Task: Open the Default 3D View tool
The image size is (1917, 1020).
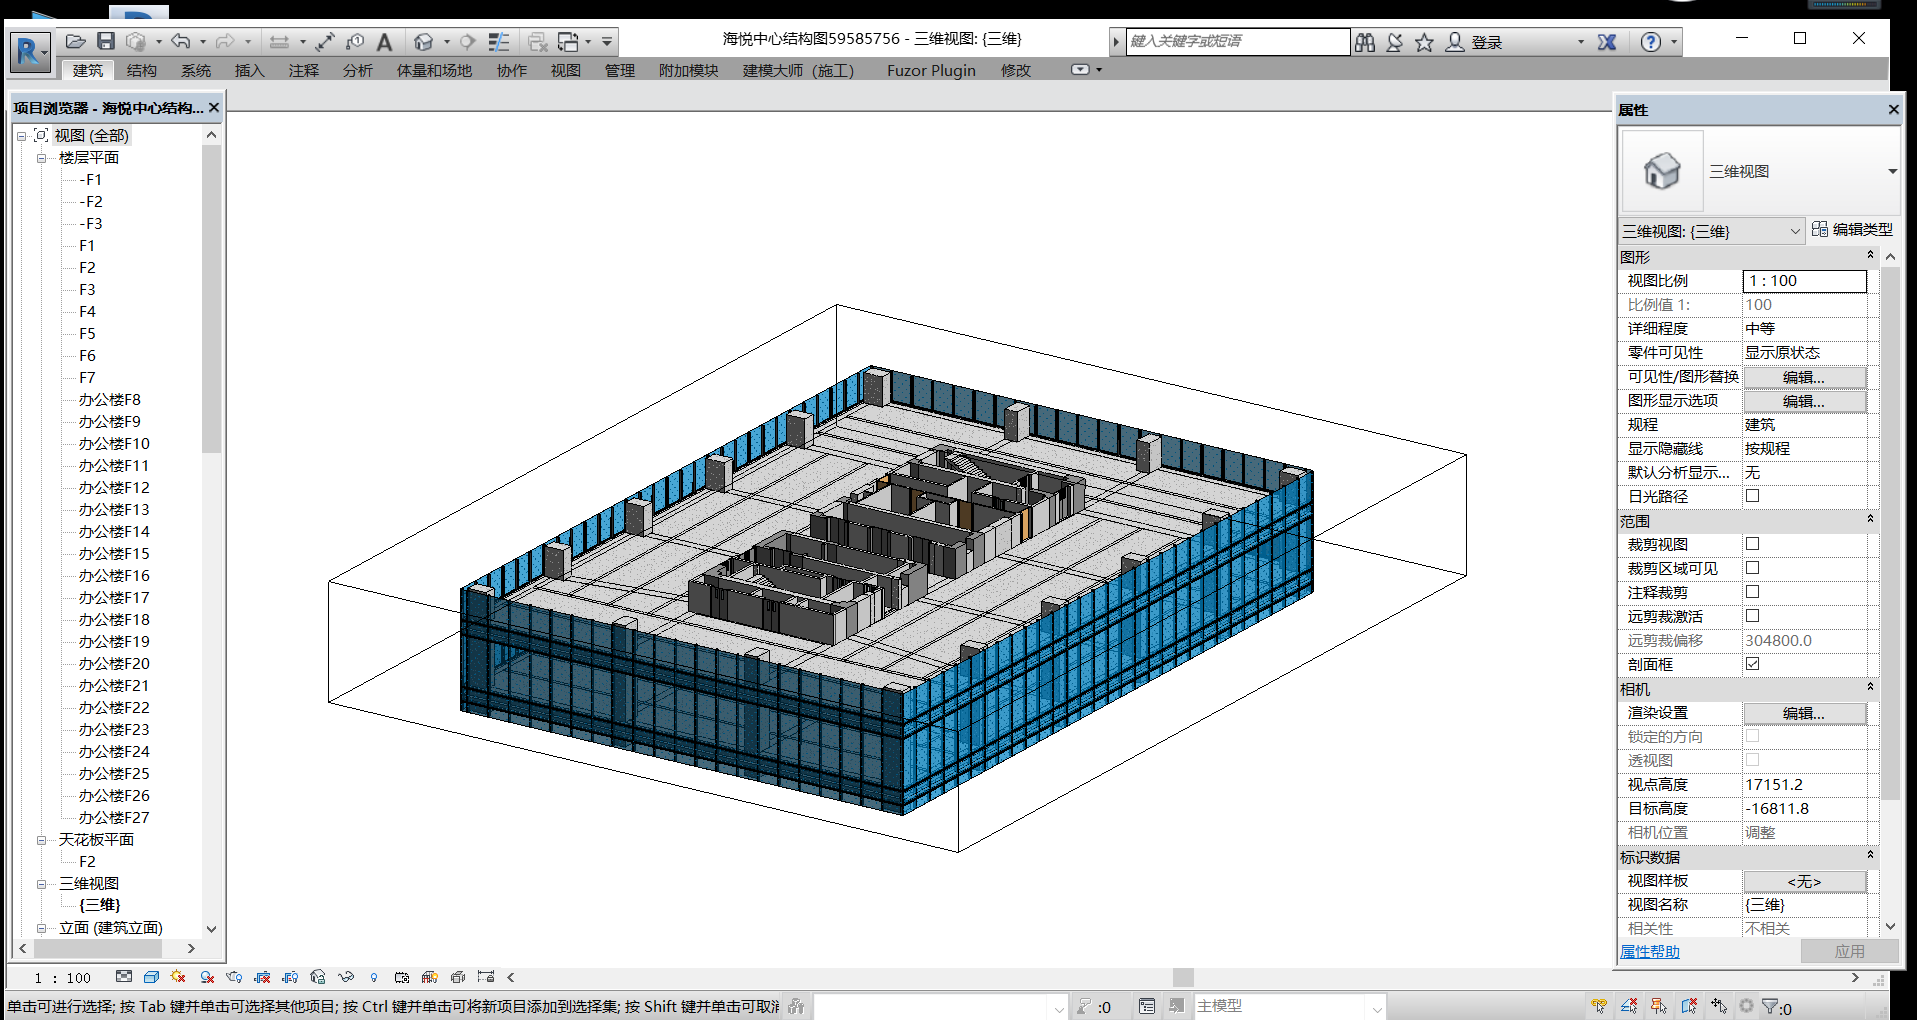Action: [424, 41]
